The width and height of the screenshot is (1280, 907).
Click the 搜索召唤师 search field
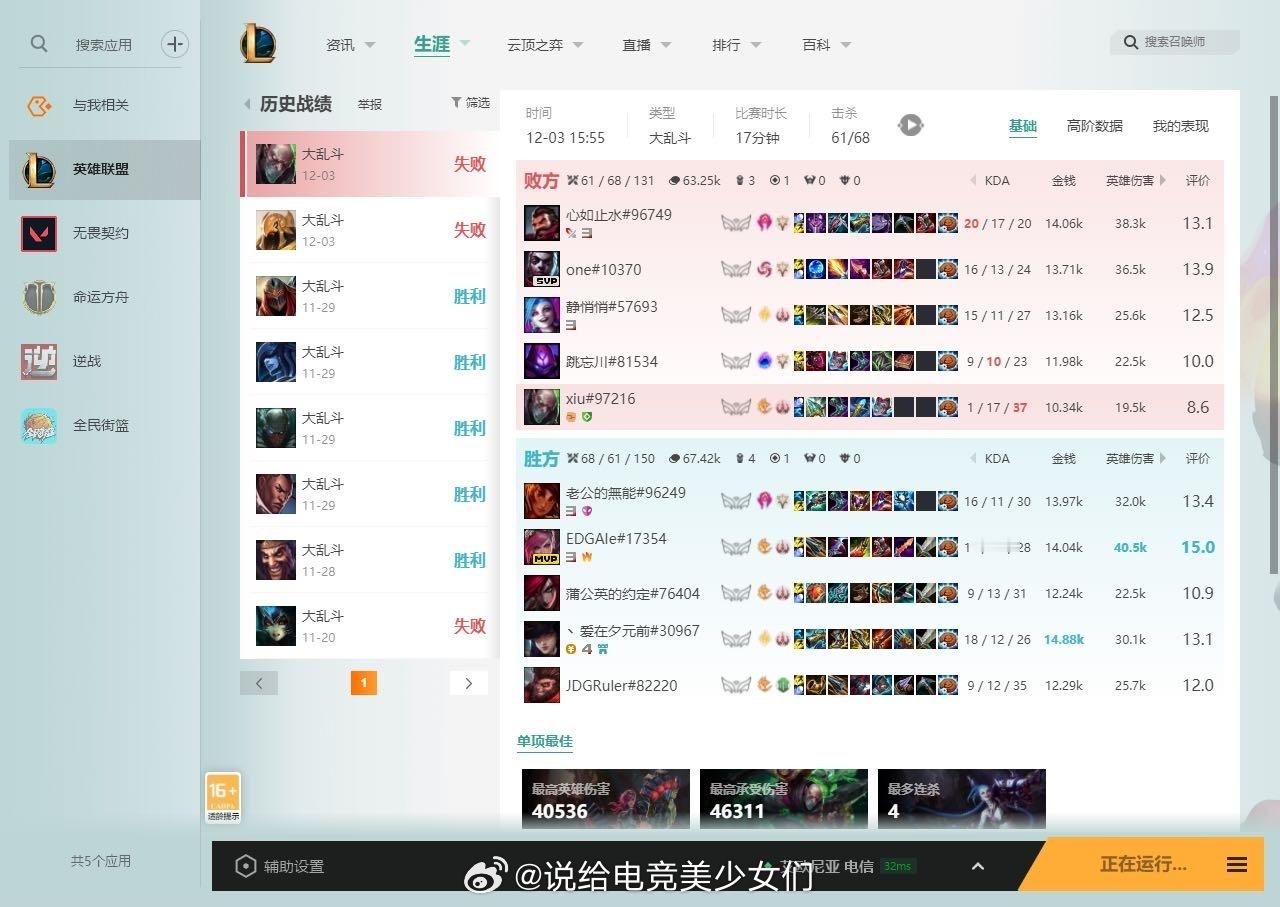[x=1175, y=42]
